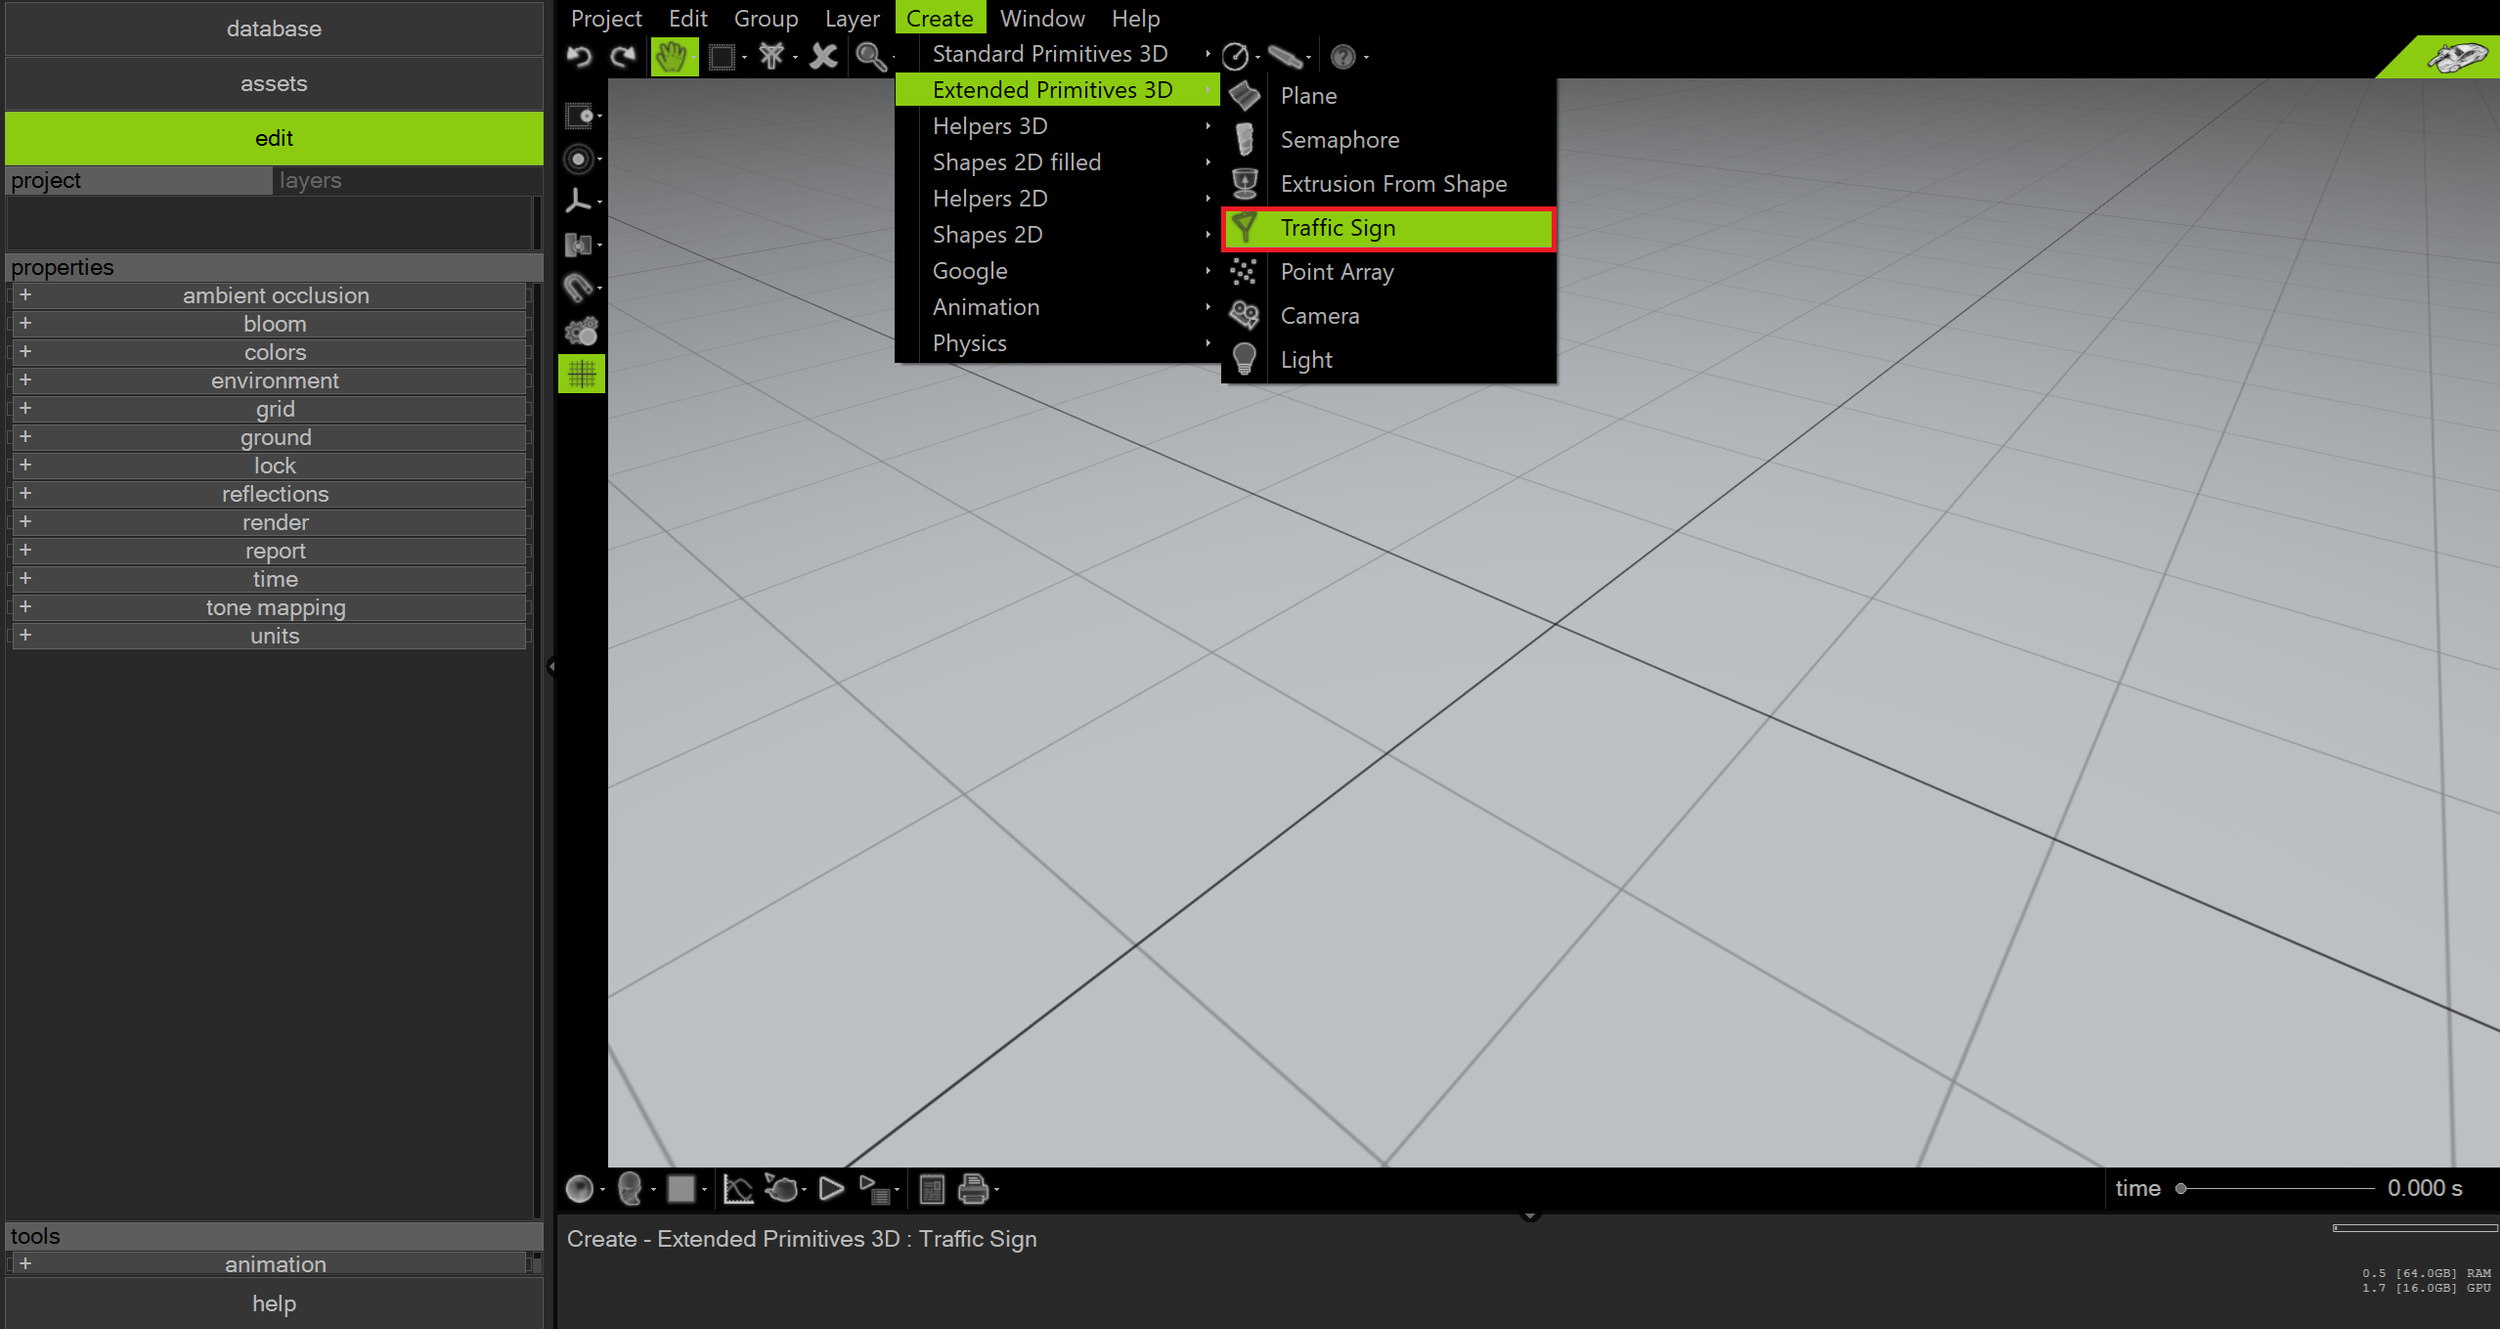Switch to the layers tab

pos(311,181)
